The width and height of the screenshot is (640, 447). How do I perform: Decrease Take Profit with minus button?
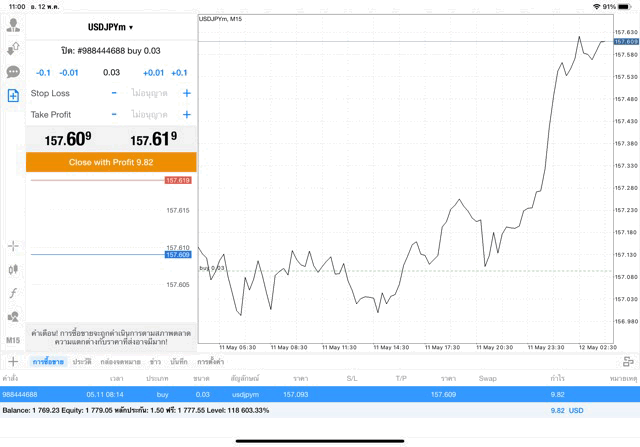tap(114, 114)
